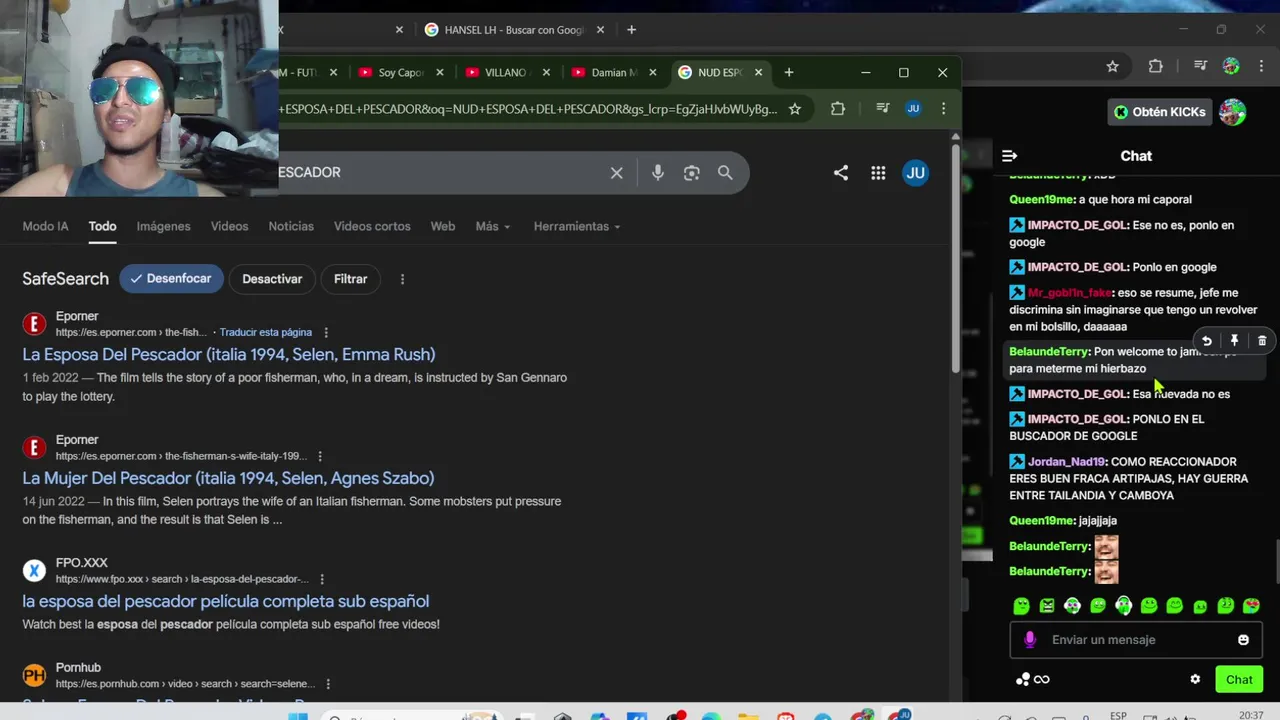Open SafeSearch more options three dots
The width and height of the screenshot is (1280, 720).
(x=402, y=279)
